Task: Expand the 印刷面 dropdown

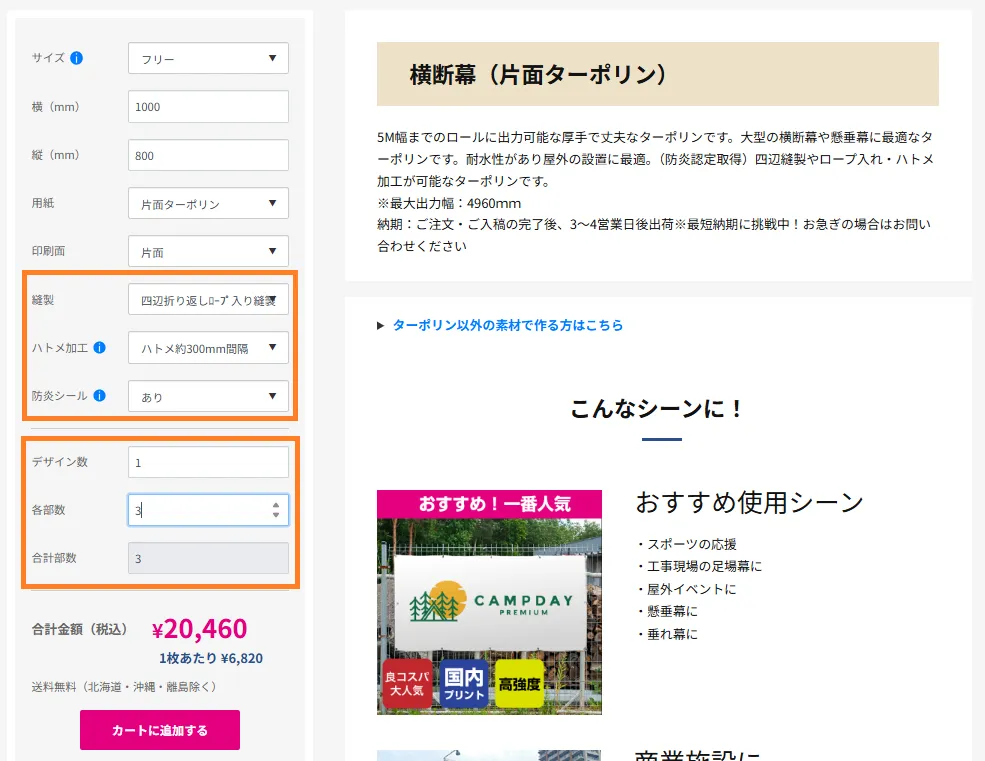Action: pyautogui.click(x=208, y=251)
